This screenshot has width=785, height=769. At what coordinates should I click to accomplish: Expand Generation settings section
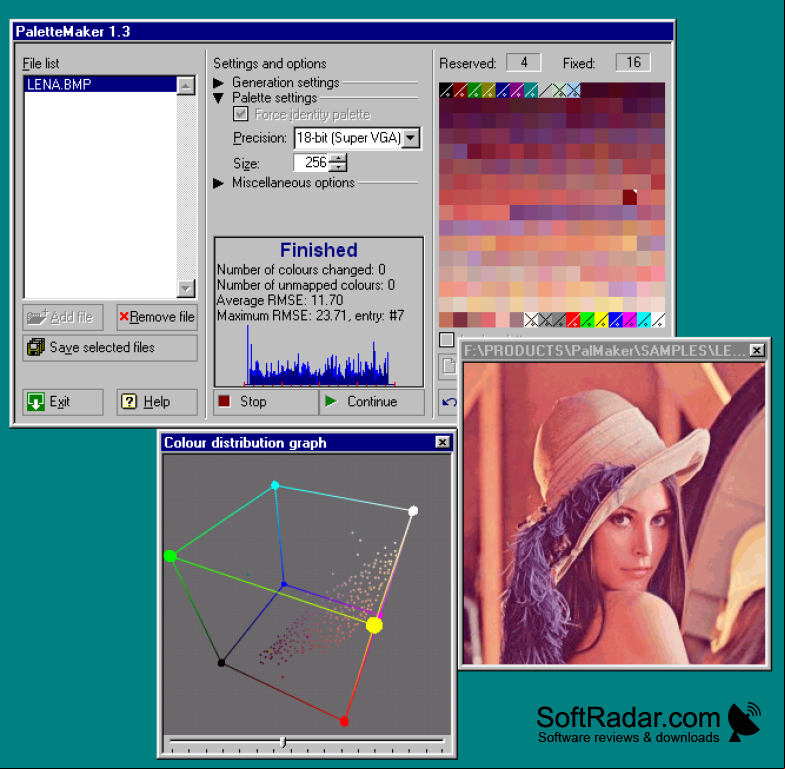[218, 82]
